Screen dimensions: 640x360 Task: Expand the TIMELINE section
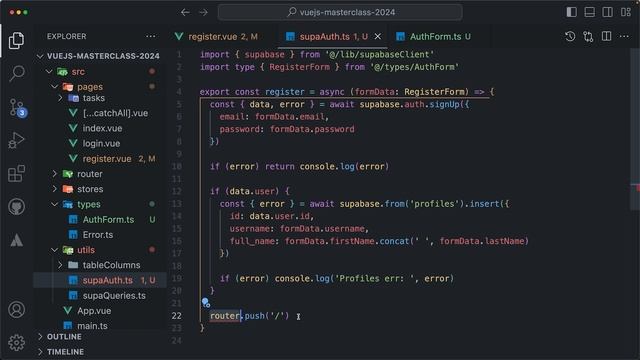100,352
